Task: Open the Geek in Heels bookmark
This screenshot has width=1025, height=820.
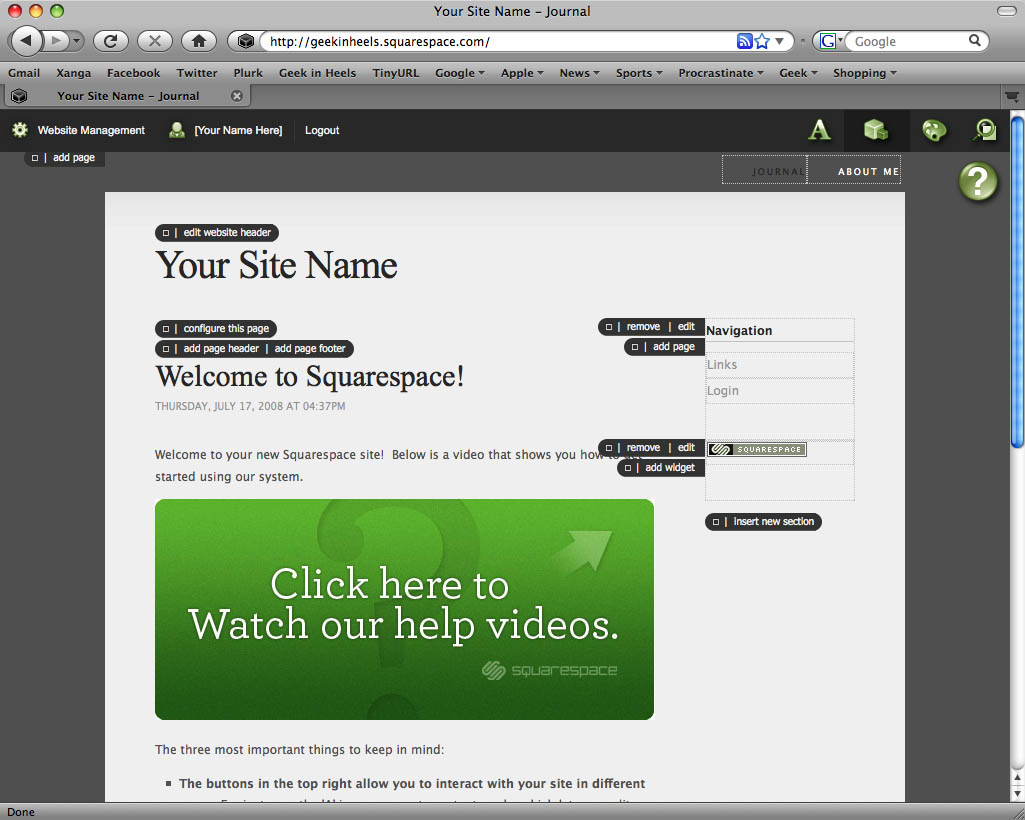Action: (x=317, y=73)
